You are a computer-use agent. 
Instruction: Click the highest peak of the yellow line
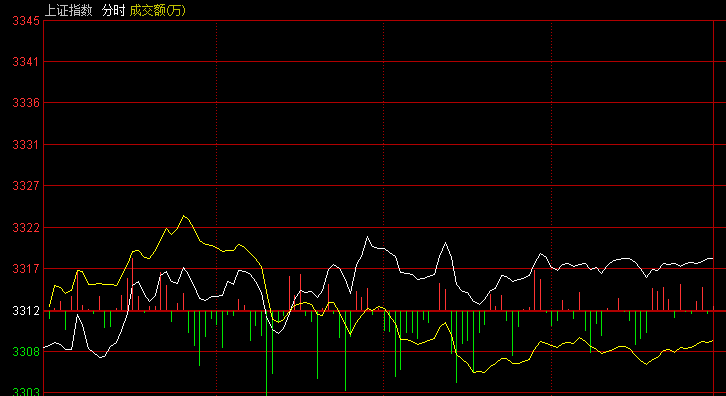click(x=184, y=216)
